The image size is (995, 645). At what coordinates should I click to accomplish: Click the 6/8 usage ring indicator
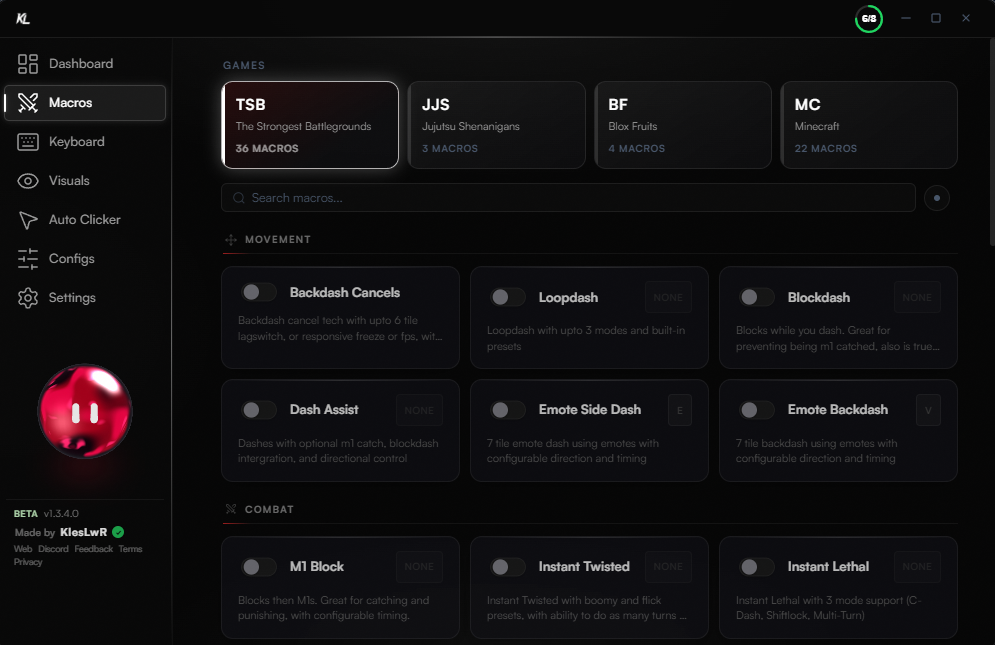tap(869, 18)
